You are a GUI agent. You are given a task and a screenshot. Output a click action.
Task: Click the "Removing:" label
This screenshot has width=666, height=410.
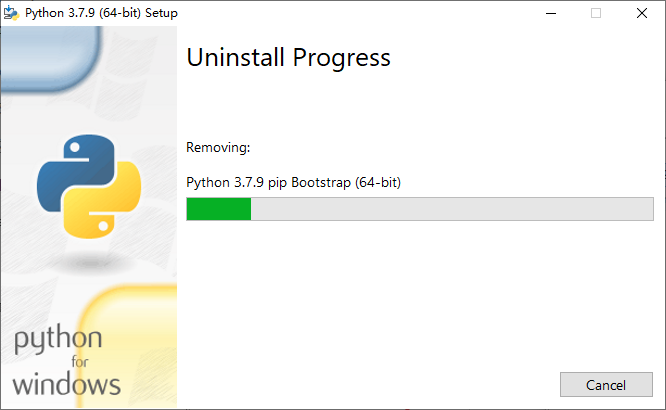(x=218, y=148)
